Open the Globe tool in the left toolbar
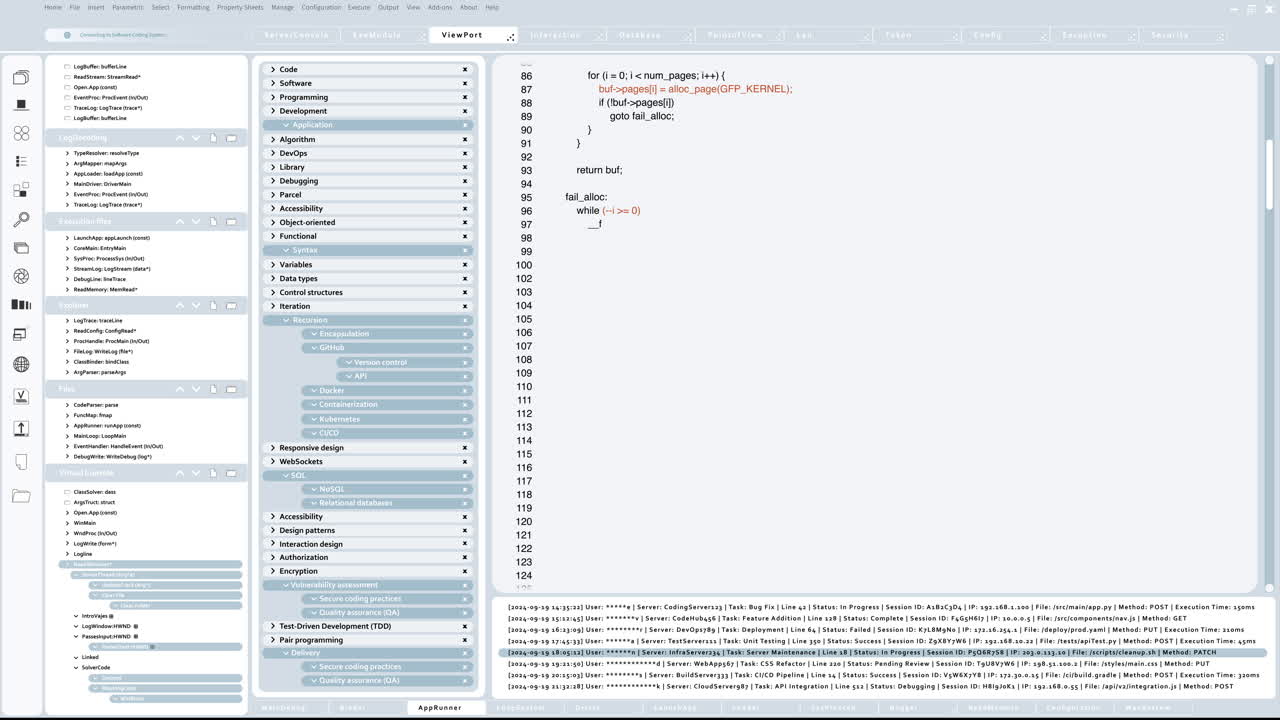1280x720 pixels. point(20,363)
